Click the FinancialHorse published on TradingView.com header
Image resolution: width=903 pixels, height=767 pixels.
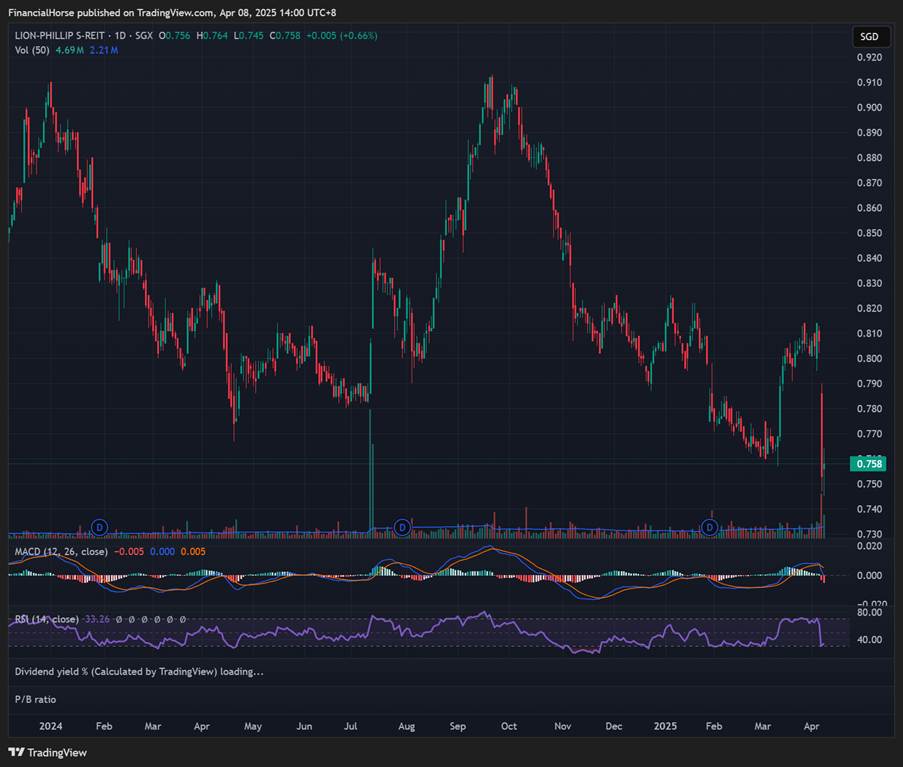[172, 12]
